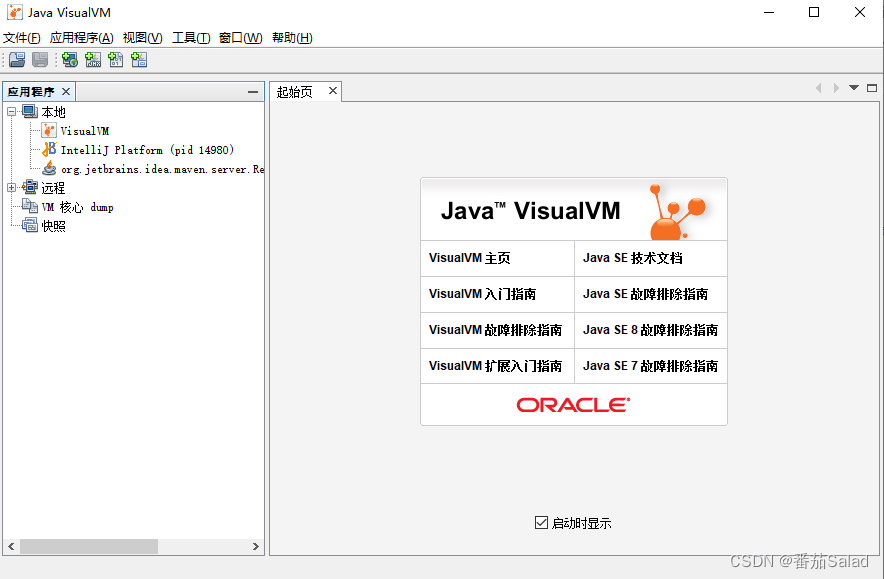Screen dimensions: 884x579
Task: Click the last toolbar icon with green plus
Action: pyautogui.click(x=139, y=59)
